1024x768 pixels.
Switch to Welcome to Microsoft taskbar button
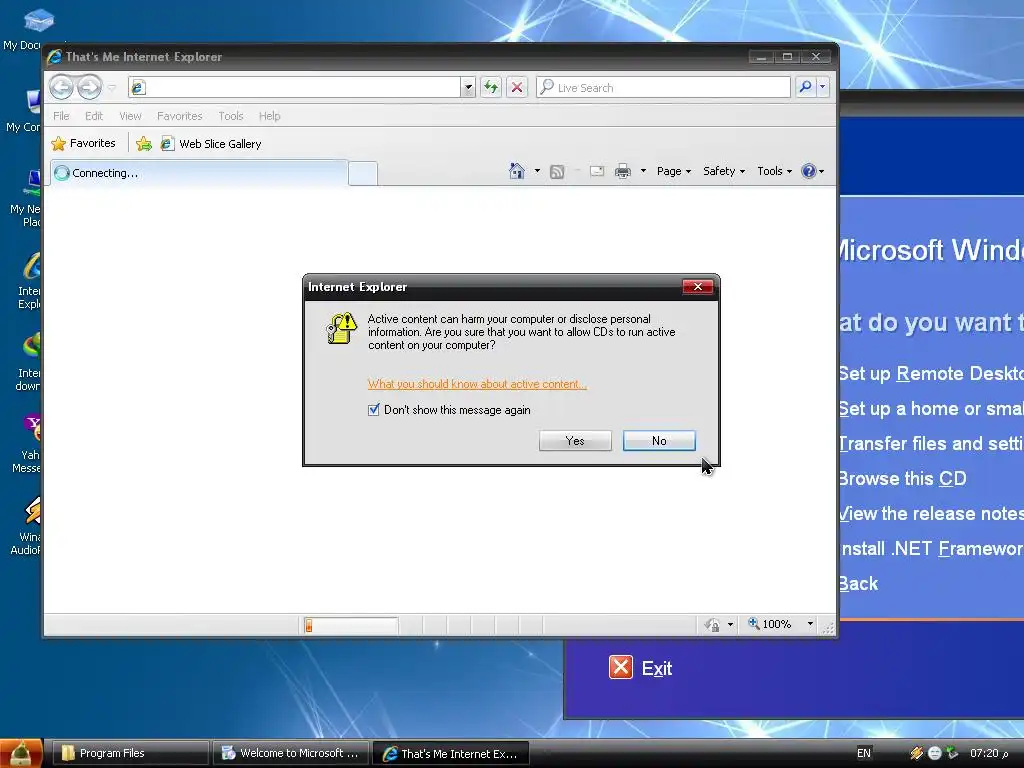pyautogui.click(x=291, y=753)
